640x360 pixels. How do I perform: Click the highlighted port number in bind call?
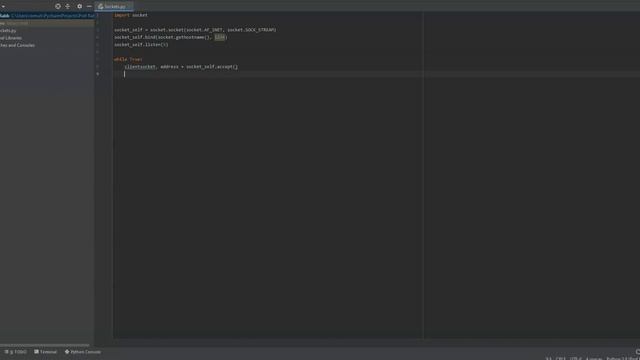tap(220, 37)
